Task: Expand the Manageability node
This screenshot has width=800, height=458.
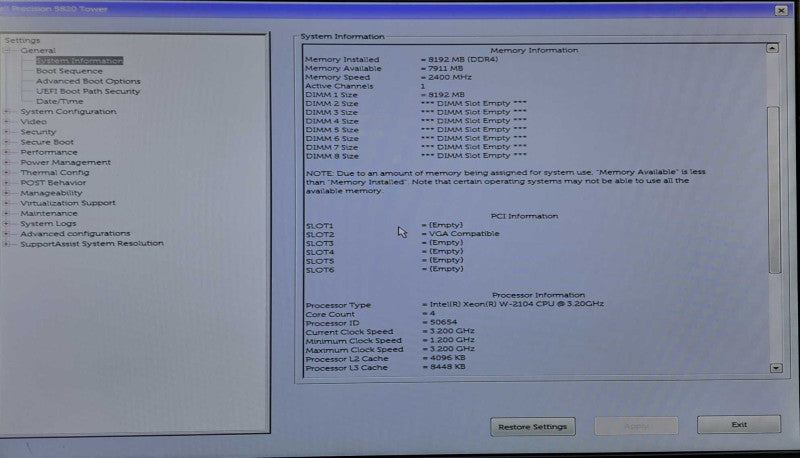Action: coord(7,193)
